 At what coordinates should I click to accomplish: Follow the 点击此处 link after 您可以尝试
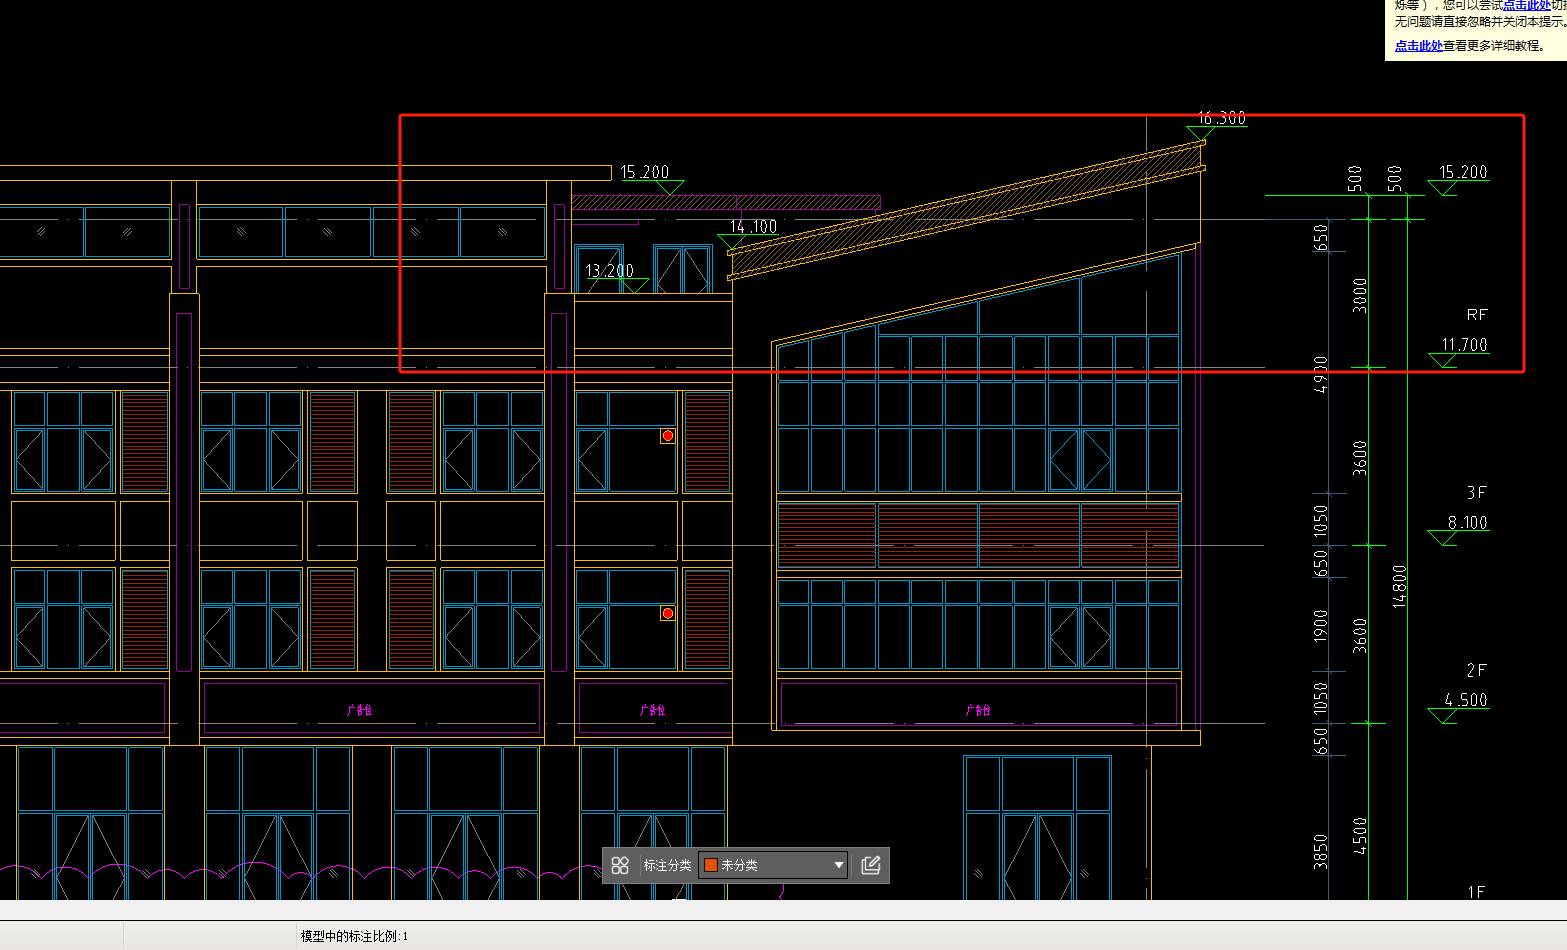pyautogui.click(x=1526, y=5)
